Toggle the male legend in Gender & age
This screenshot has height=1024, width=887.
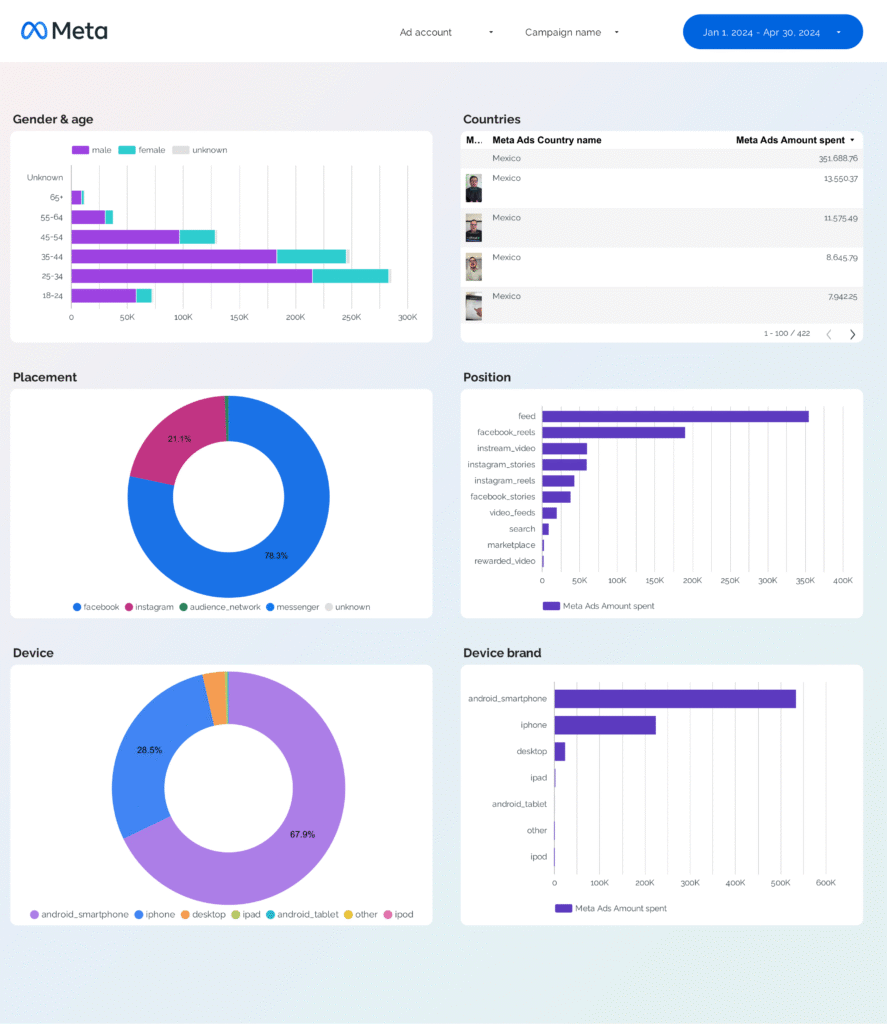pyautogui.click(x=91, y=150)
